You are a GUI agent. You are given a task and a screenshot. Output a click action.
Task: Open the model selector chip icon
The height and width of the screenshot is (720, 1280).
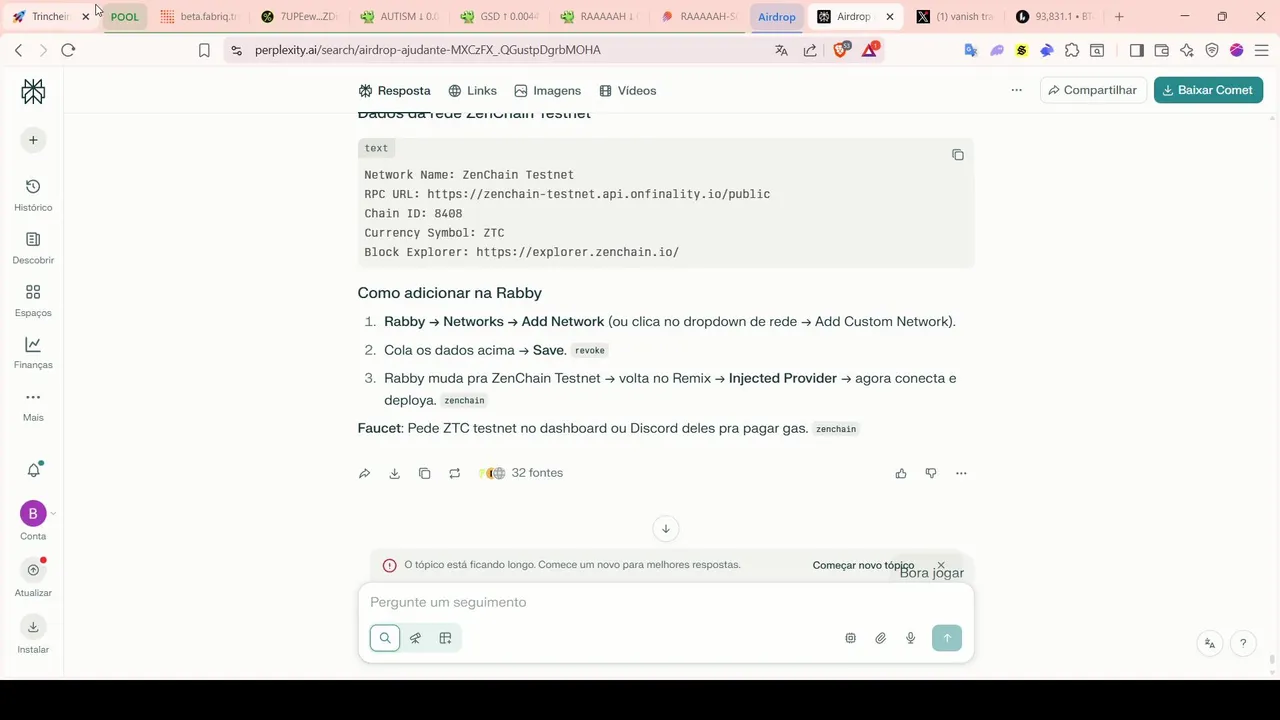coord(850,638)
